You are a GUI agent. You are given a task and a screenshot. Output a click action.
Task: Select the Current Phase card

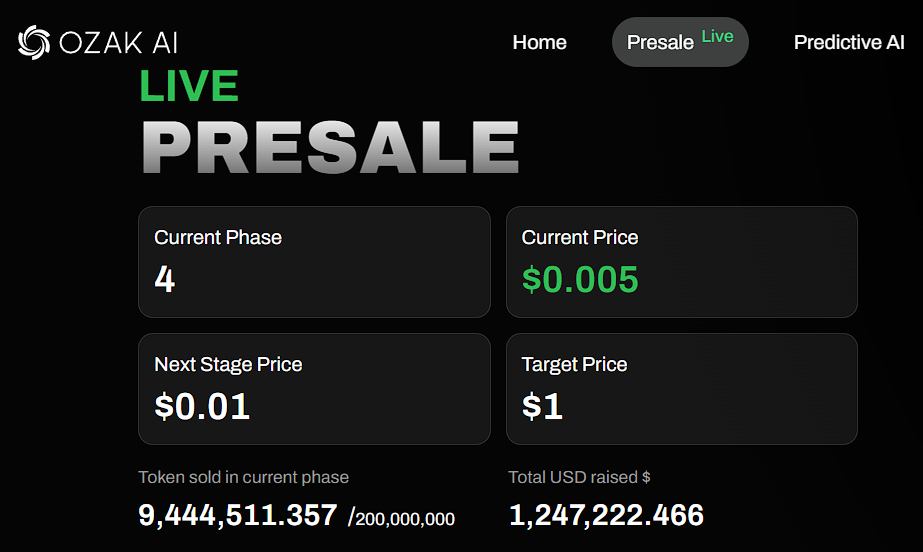(x=314, y=262)
